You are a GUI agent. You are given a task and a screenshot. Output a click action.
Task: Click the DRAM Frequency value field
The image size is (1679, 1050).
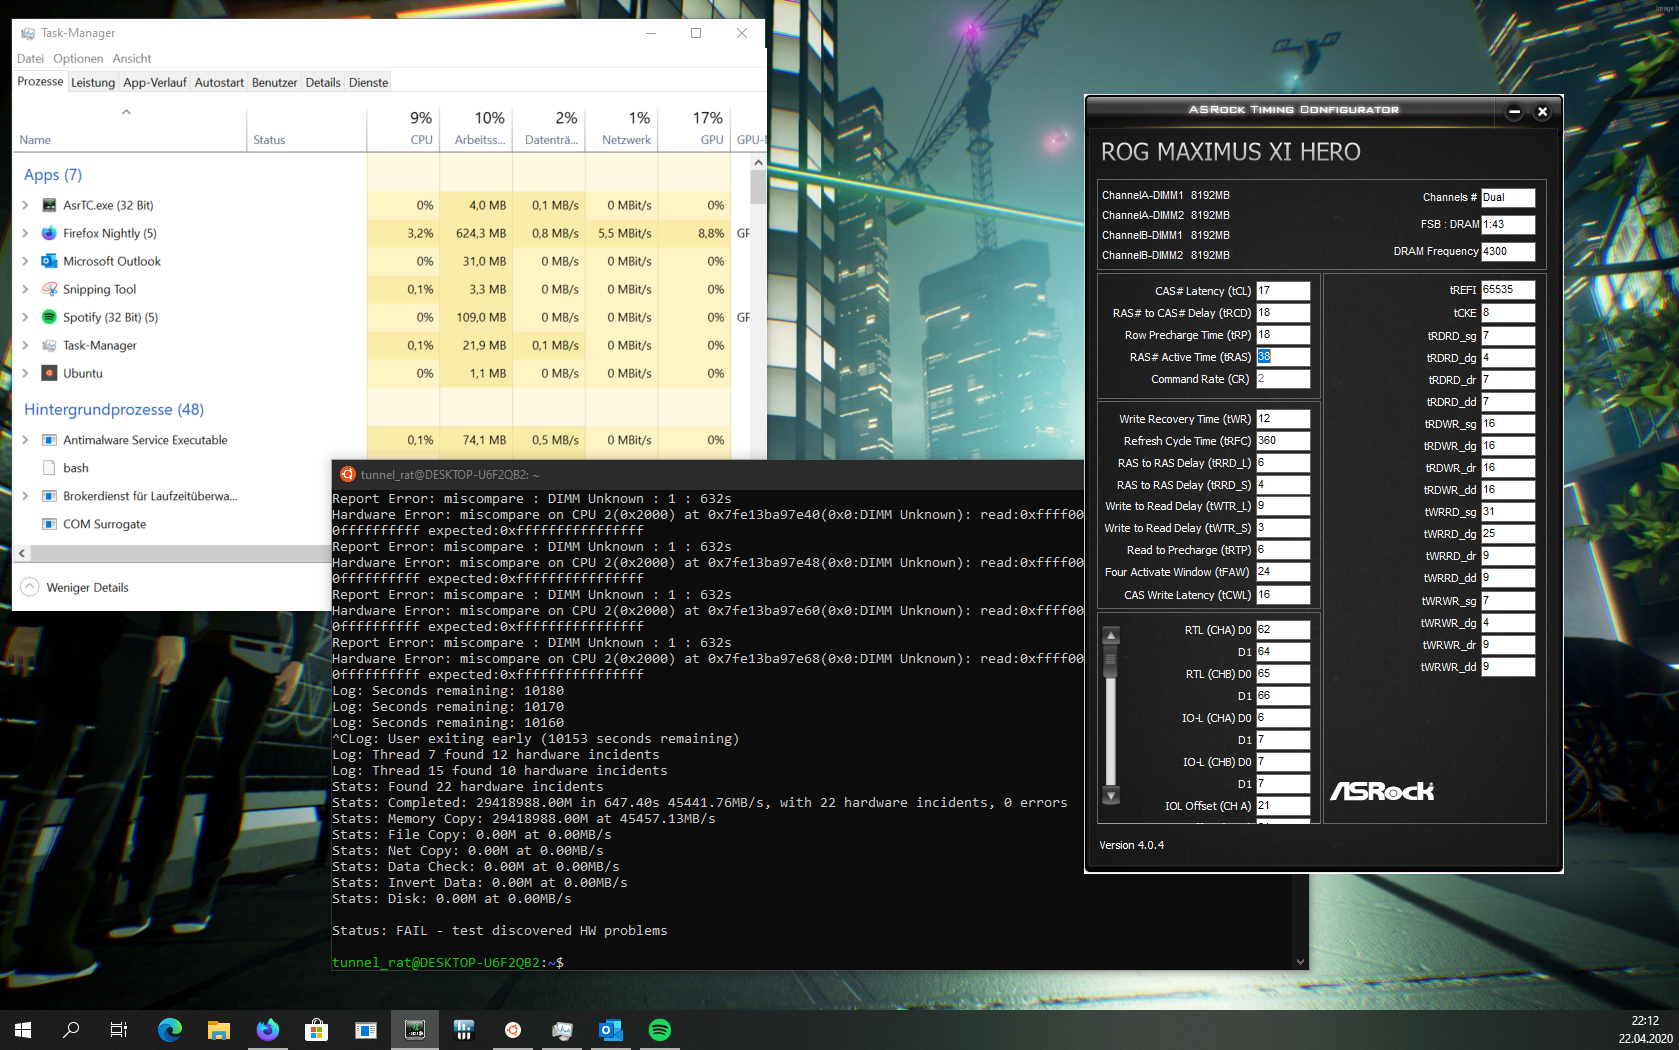point(1507,252)
